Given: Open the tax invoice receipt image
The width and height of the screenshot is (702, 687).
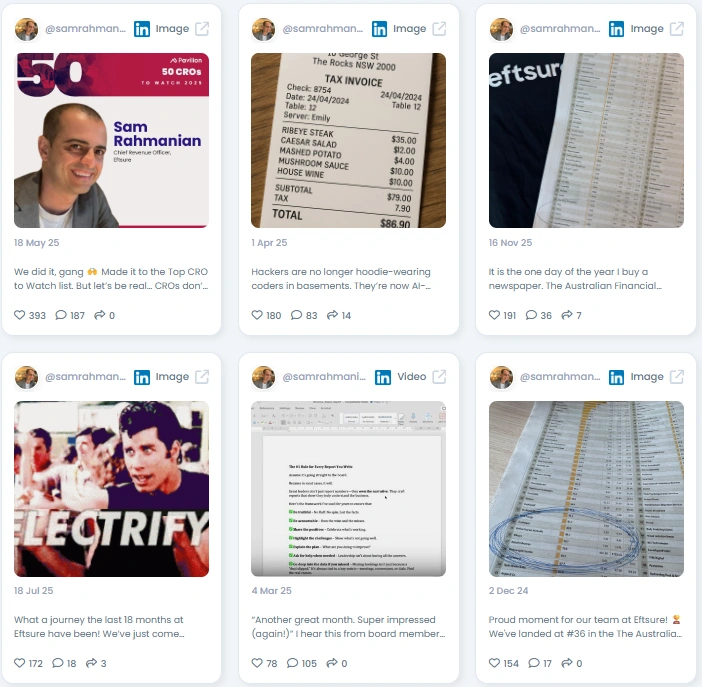Looking at the screenshot, I should (348, 140).
